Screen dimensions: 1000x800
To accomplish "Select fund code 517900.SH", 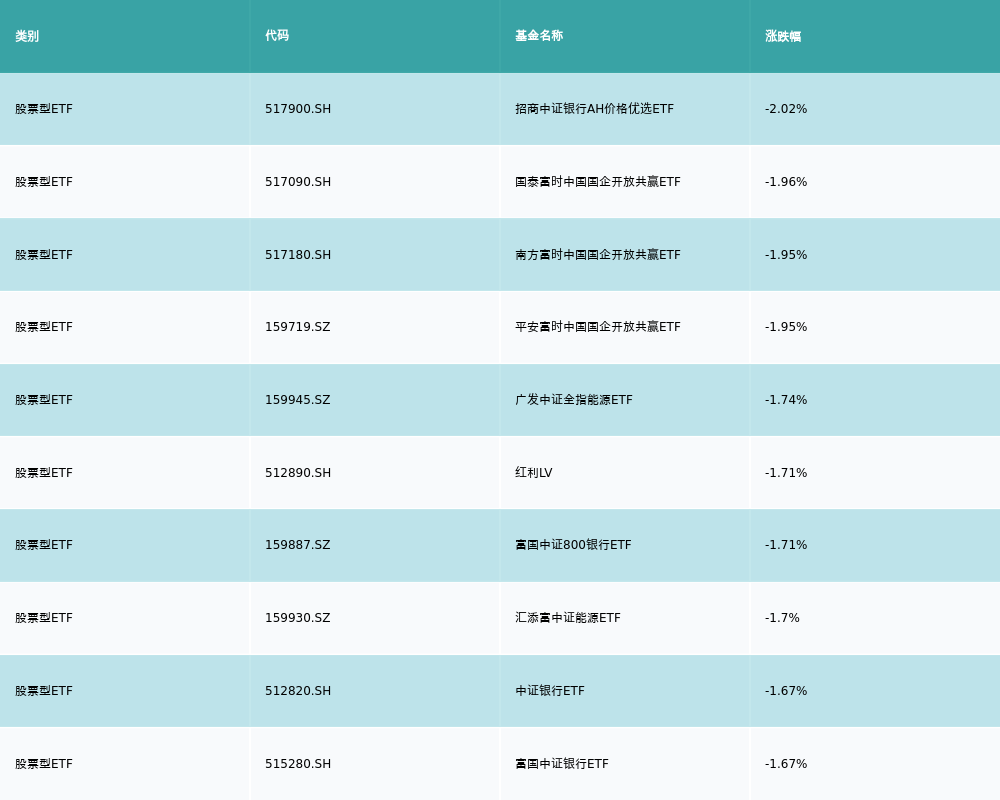I will tap(298, 109).
